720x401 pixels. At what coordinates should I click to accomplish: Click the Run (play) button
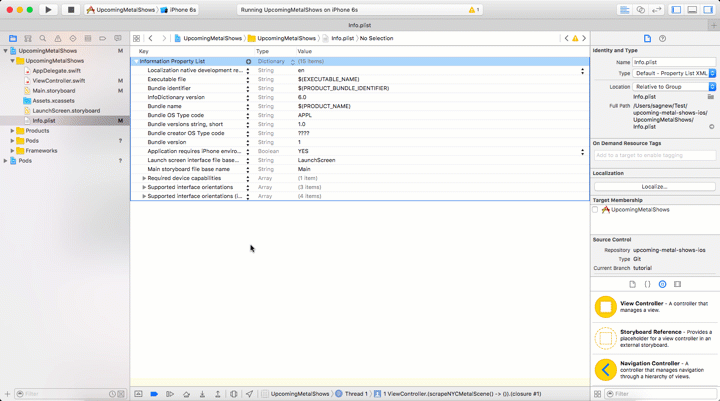point(48,10)
